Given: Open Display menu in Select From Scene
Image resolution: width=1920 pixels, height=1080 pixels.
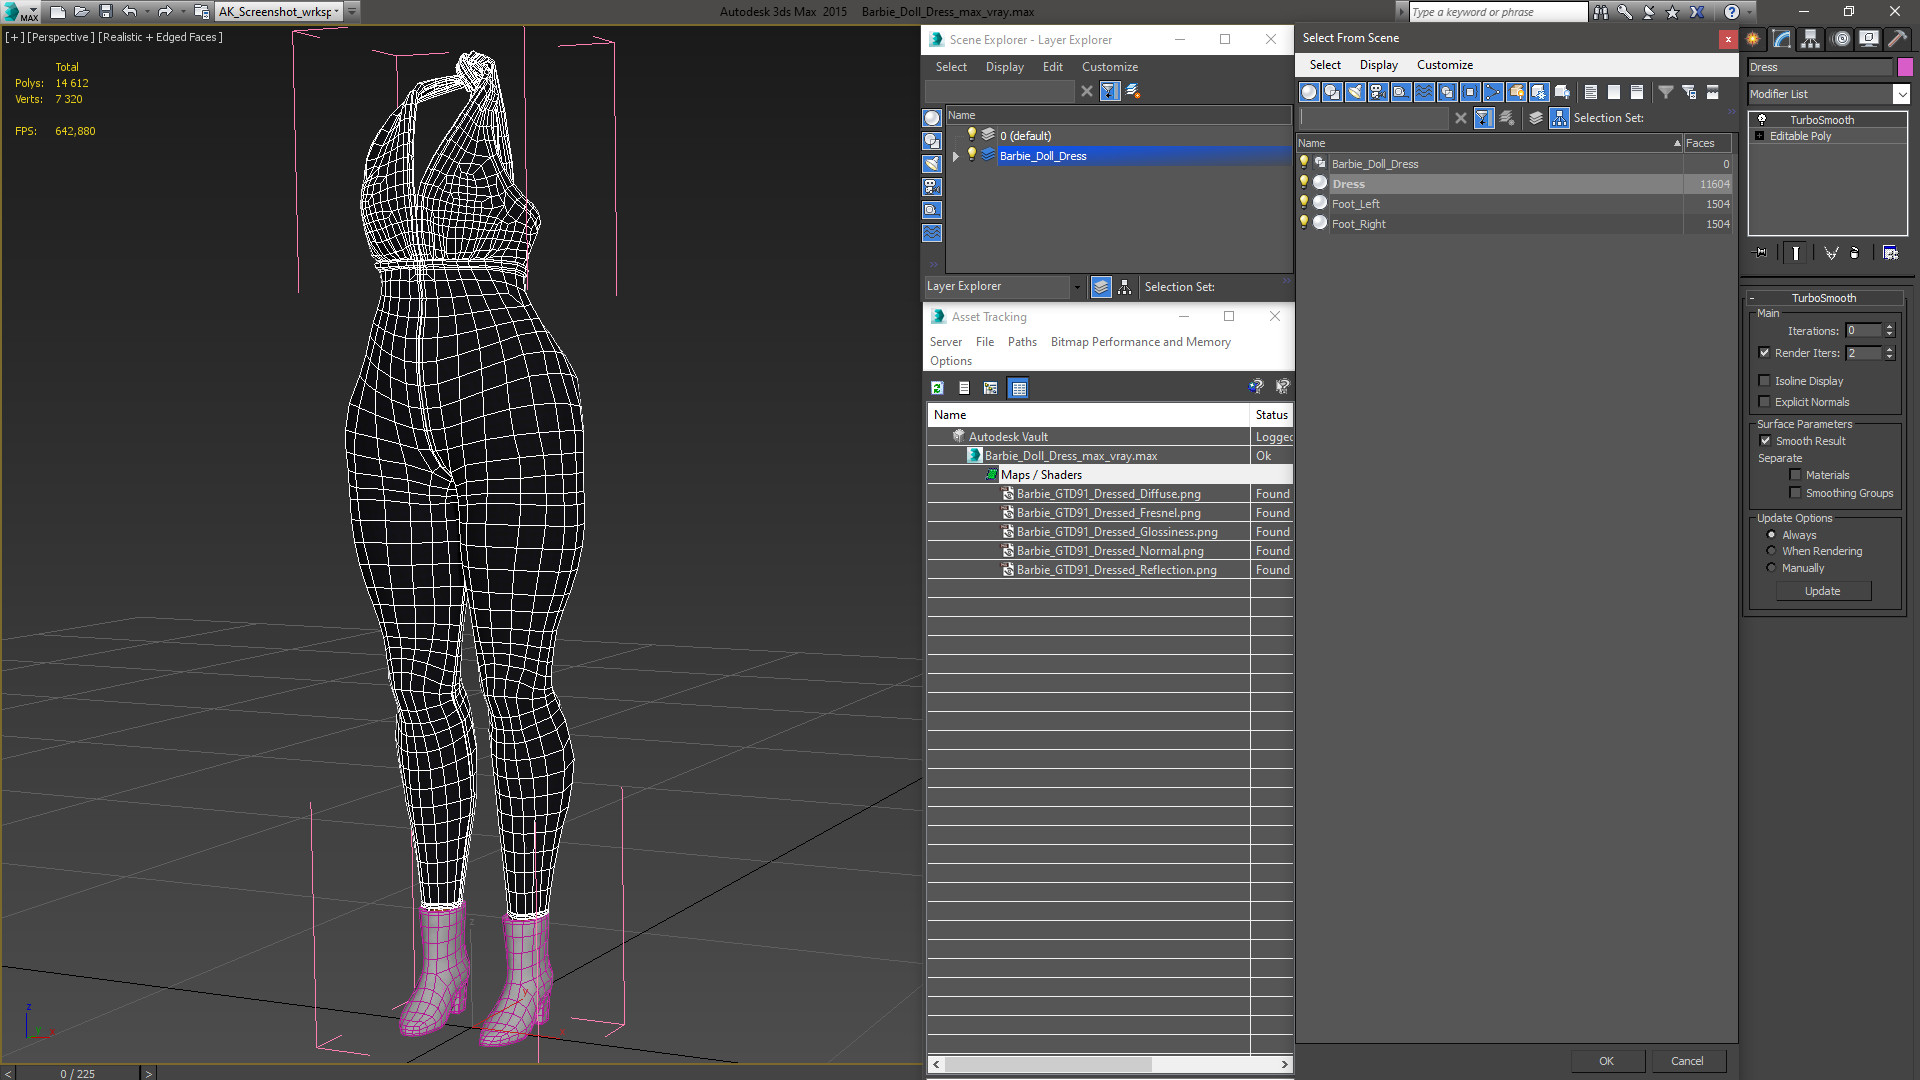Looking at the screenshot, I should pyautogui.click(x=1378, y=65).
